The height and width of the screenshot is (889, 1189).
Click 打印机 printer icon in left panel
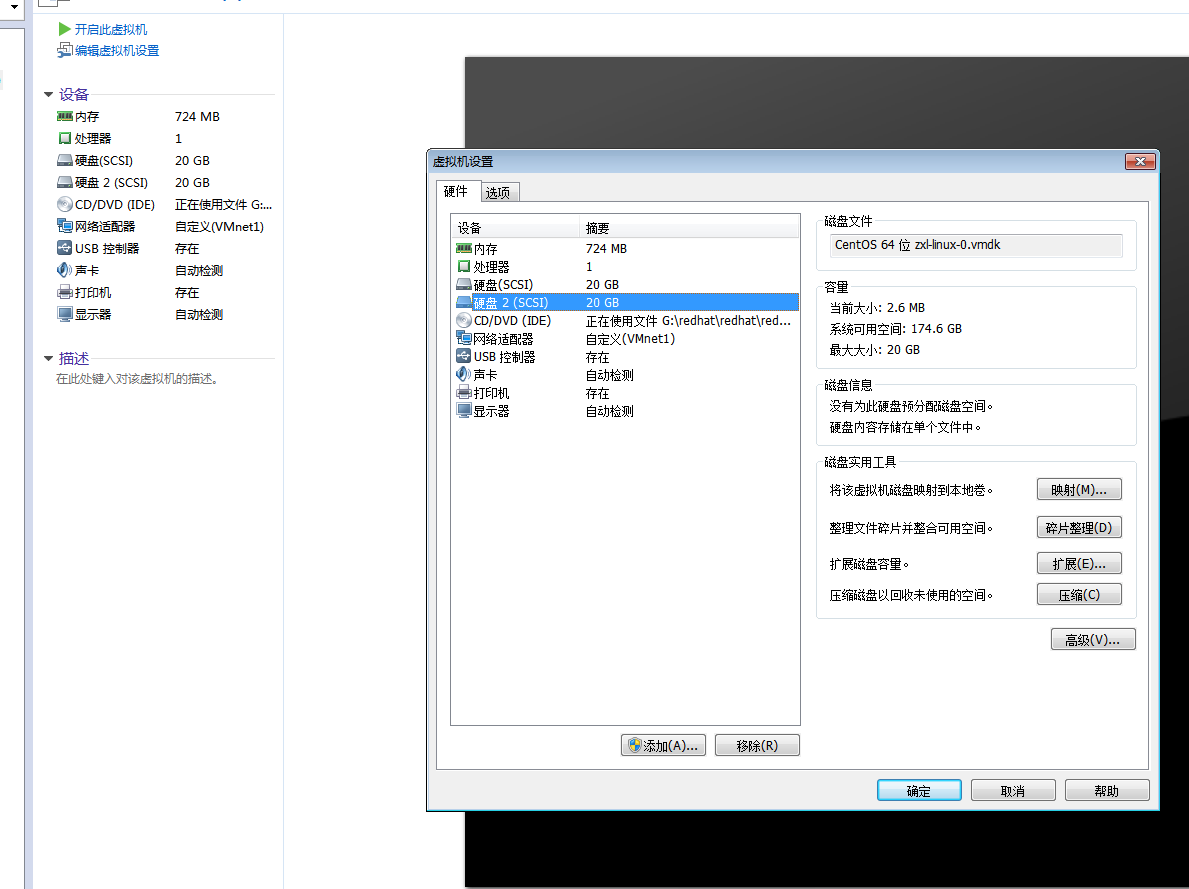coord(64,292)
